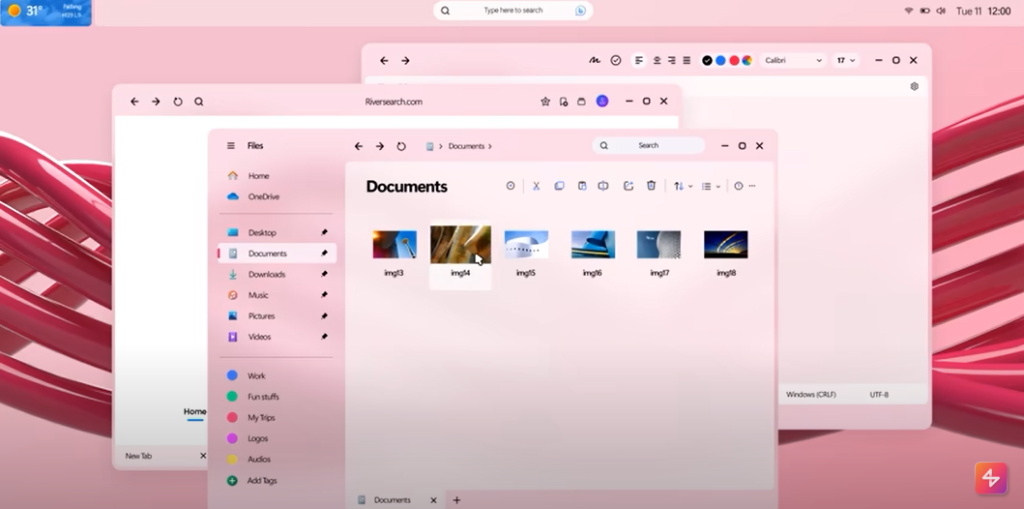
Task: Click the browser wallet icon near profile avatar
Action: point(581,101)
